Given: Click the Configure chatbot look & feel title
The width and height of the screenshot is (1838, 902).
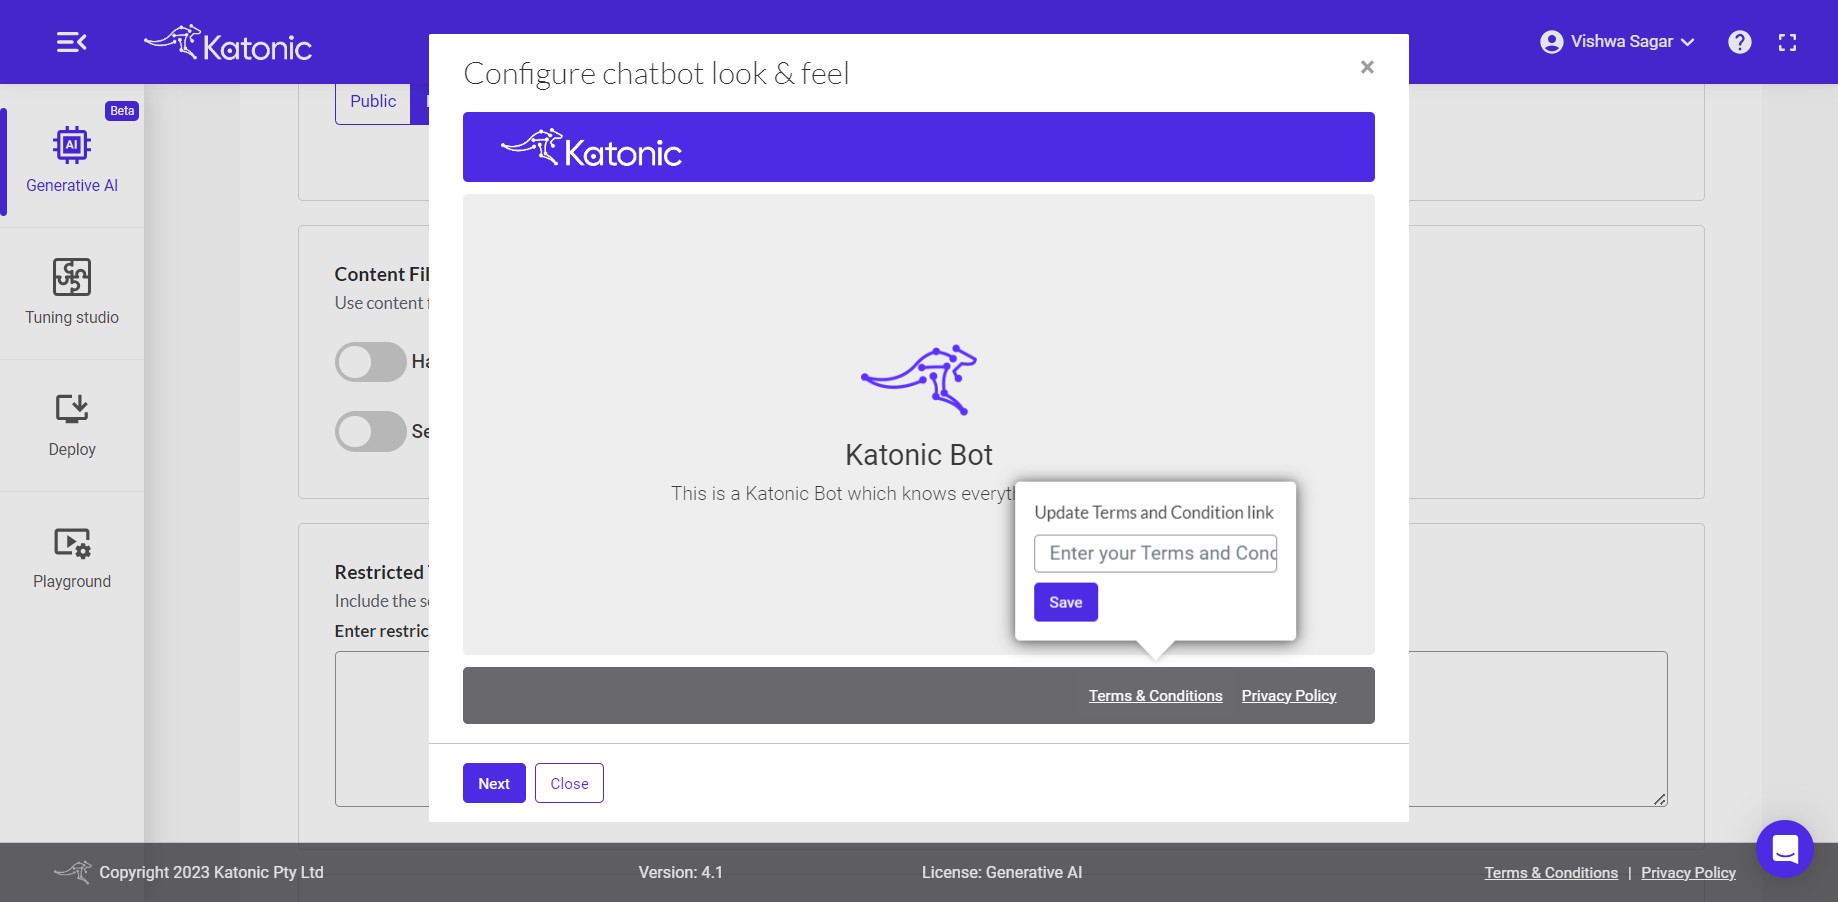Looking at the screenshot, I should click(656, 73).
